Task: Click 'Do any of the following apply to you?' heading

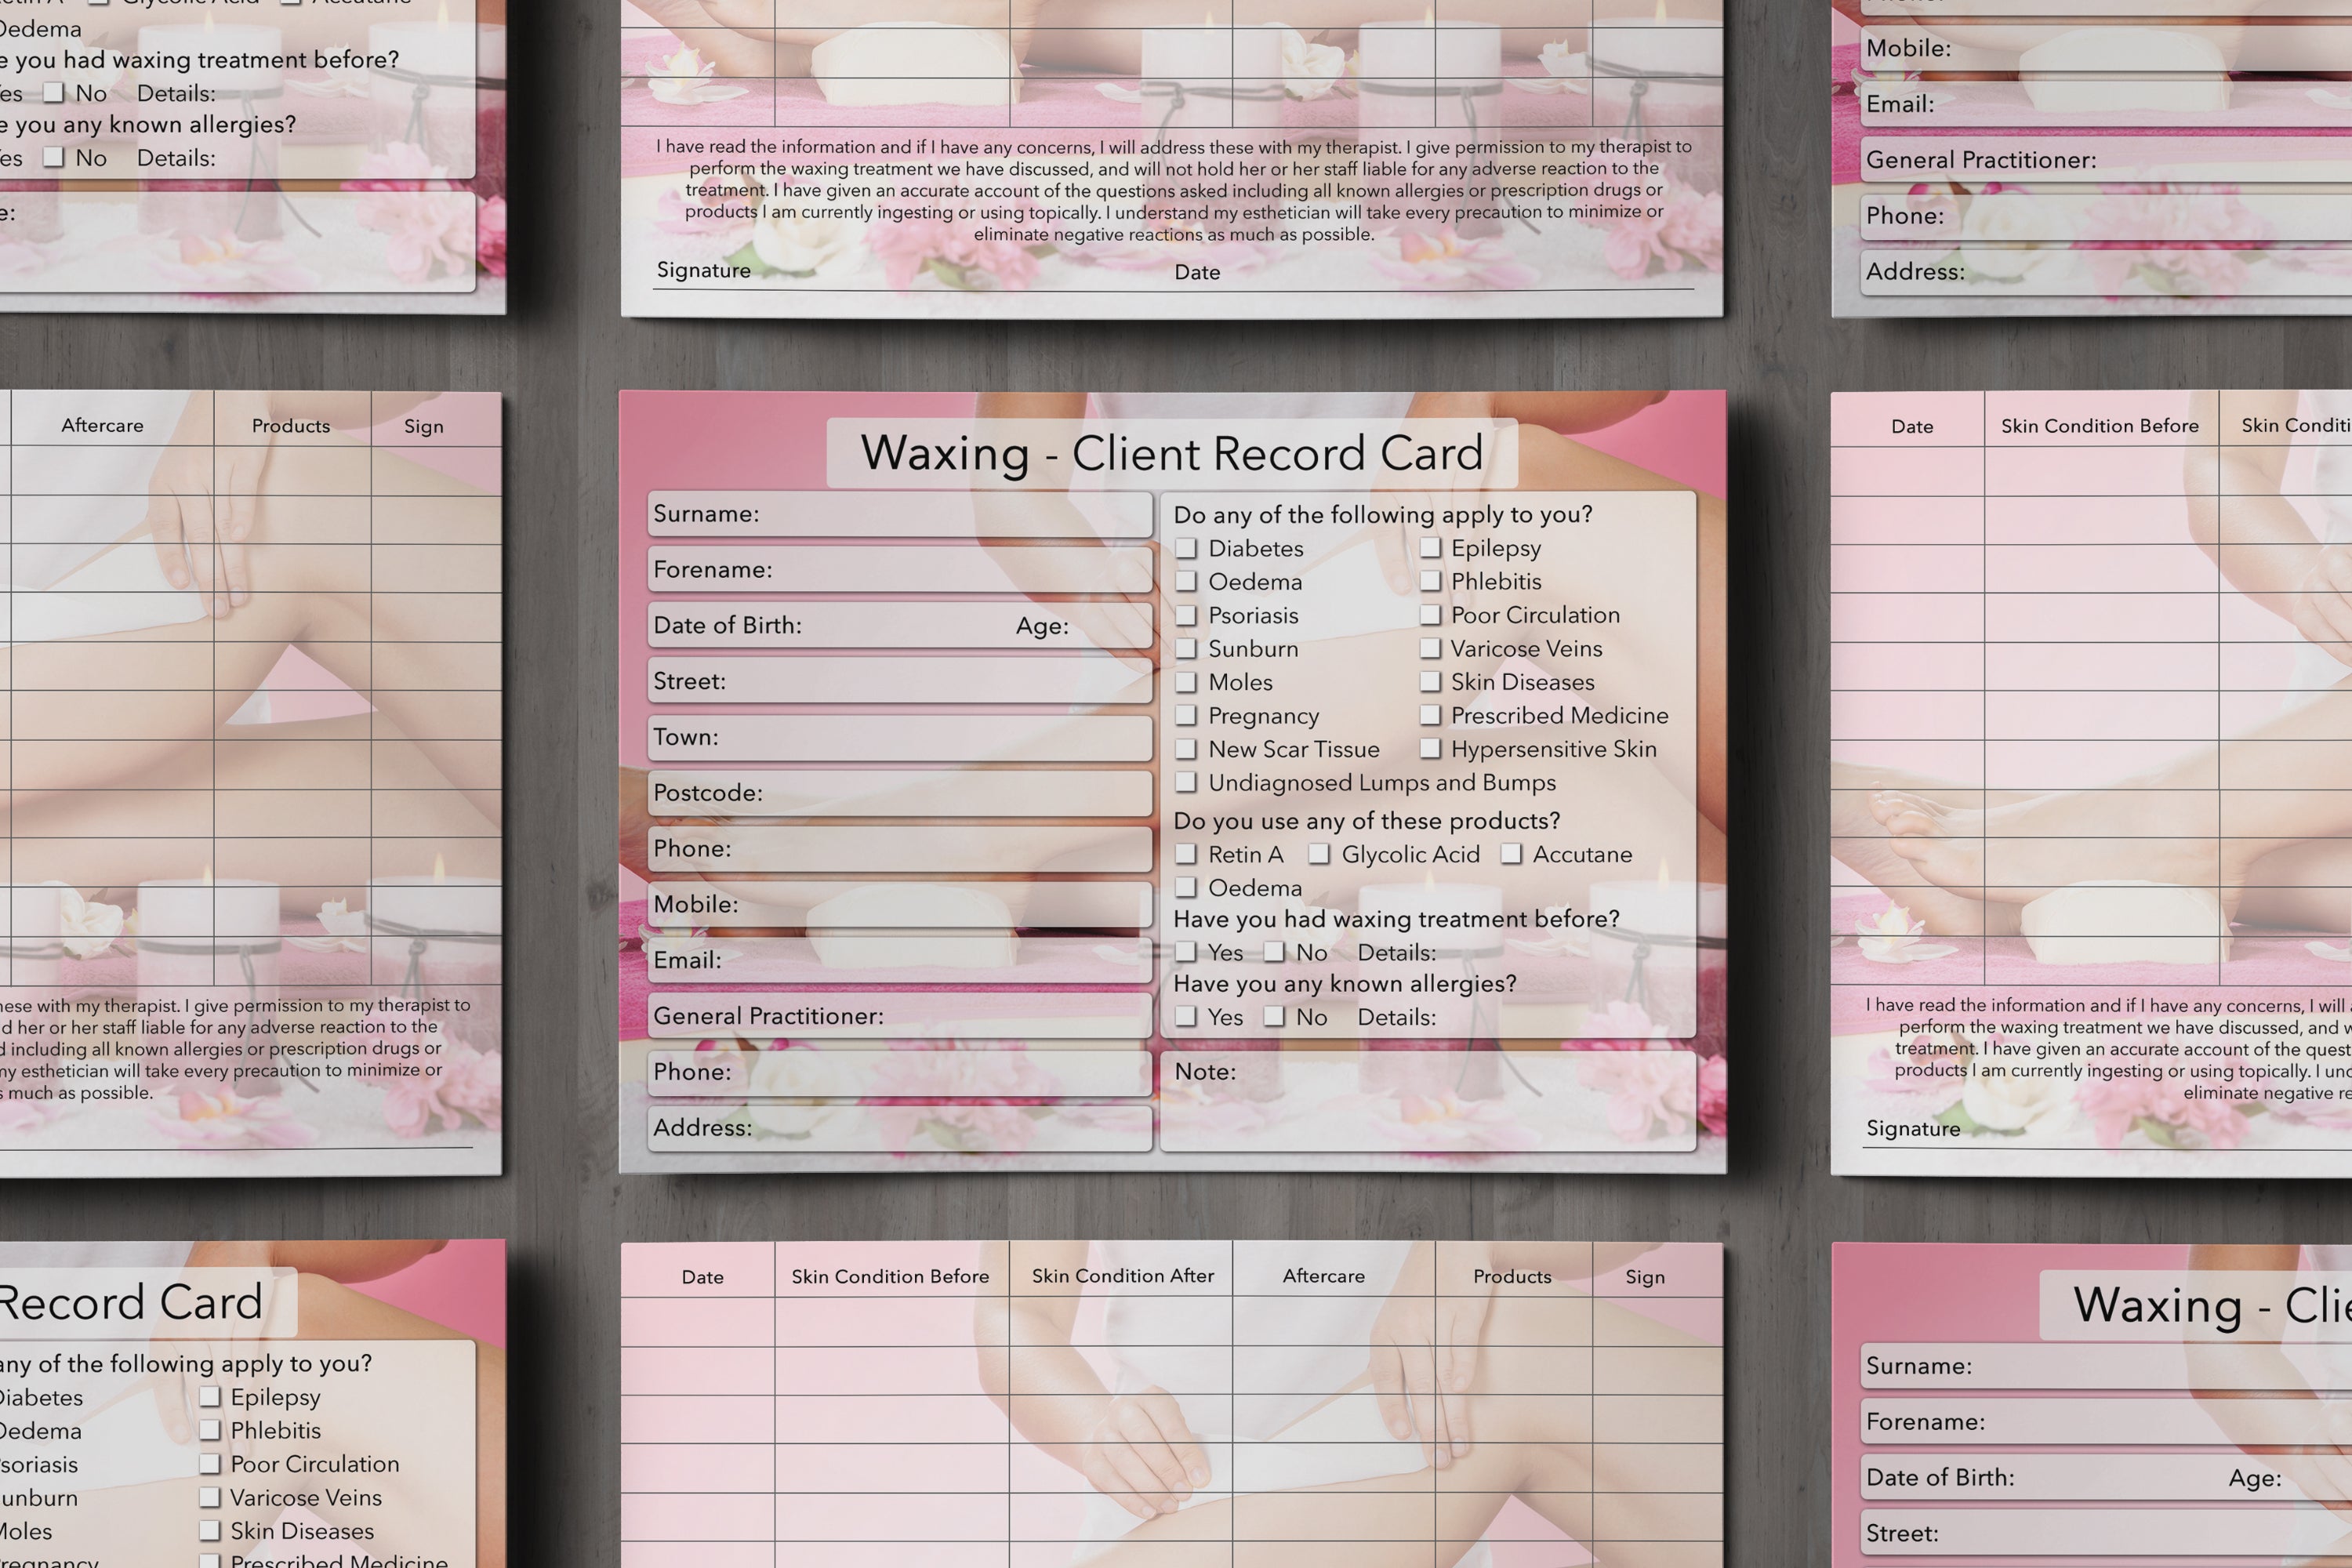Action: [x=1383, y=515]
